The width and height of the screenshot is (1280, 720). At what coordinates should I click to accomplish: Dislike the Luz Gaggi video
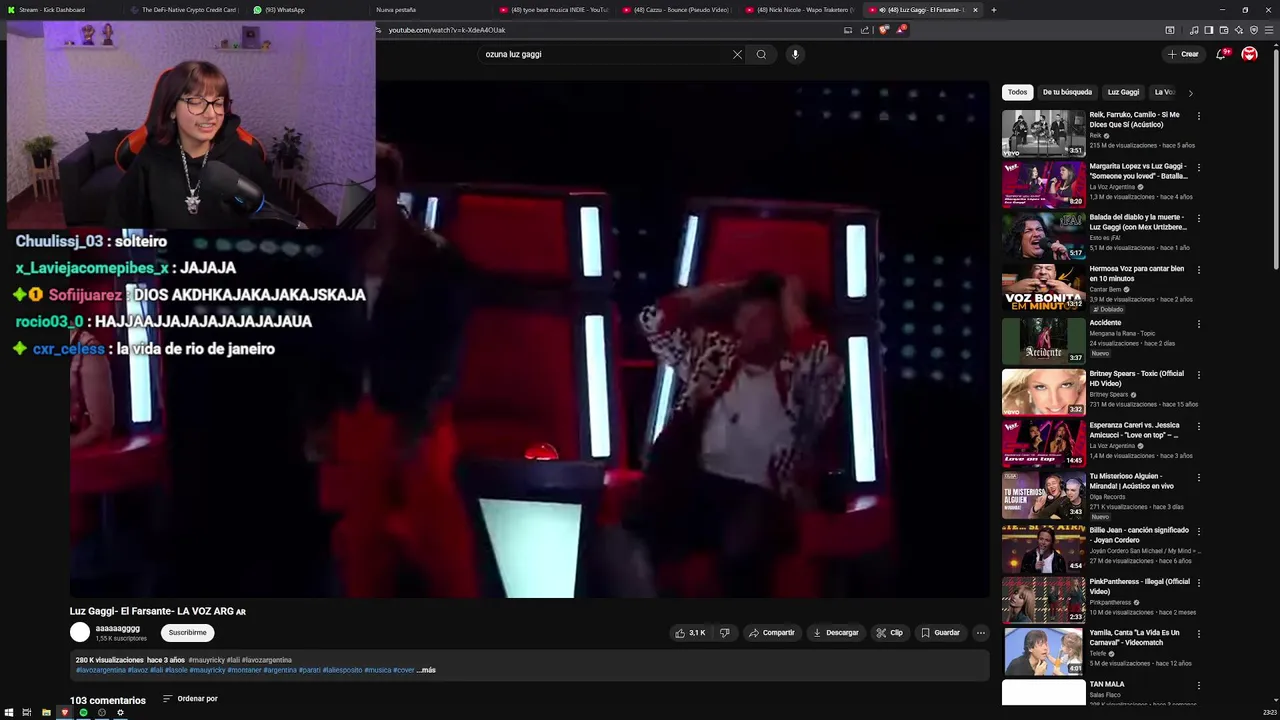pos(725,632)
